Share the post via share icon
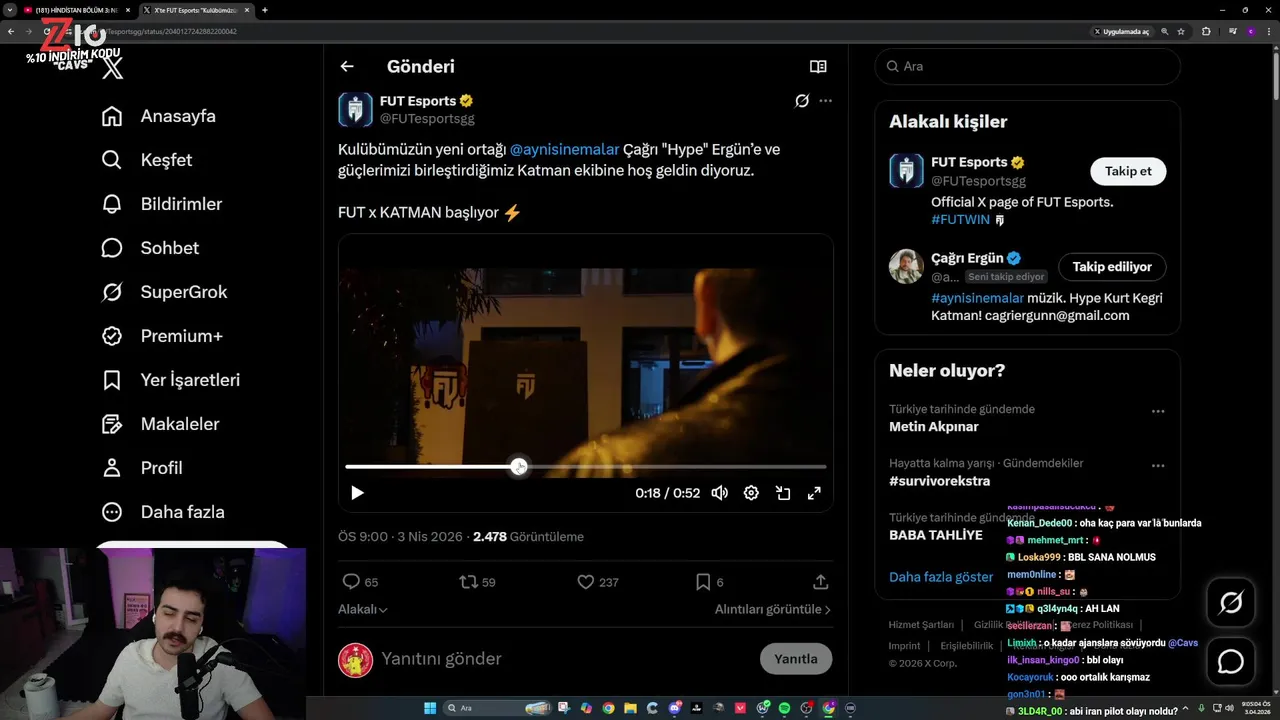 point(820,581)
